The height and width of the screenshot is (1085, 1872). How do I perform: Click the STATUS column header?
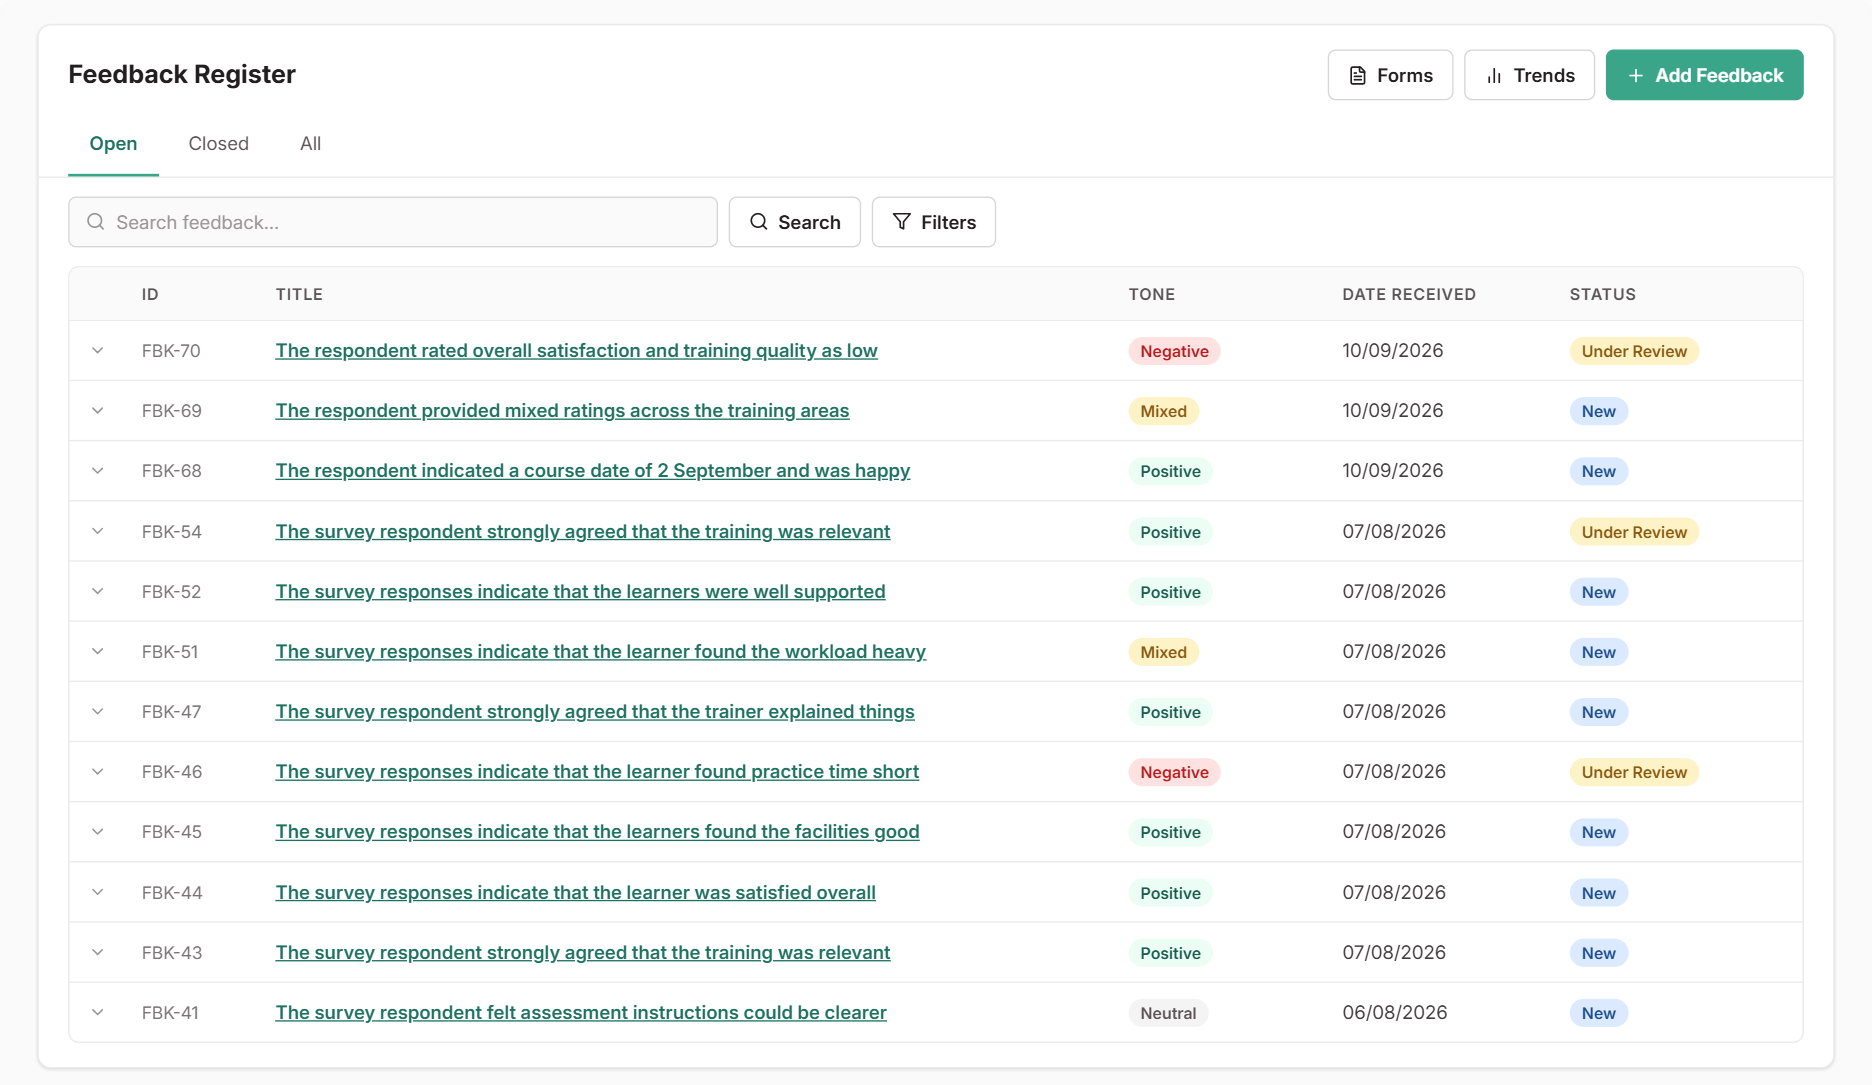click(x=1602, y=294)
